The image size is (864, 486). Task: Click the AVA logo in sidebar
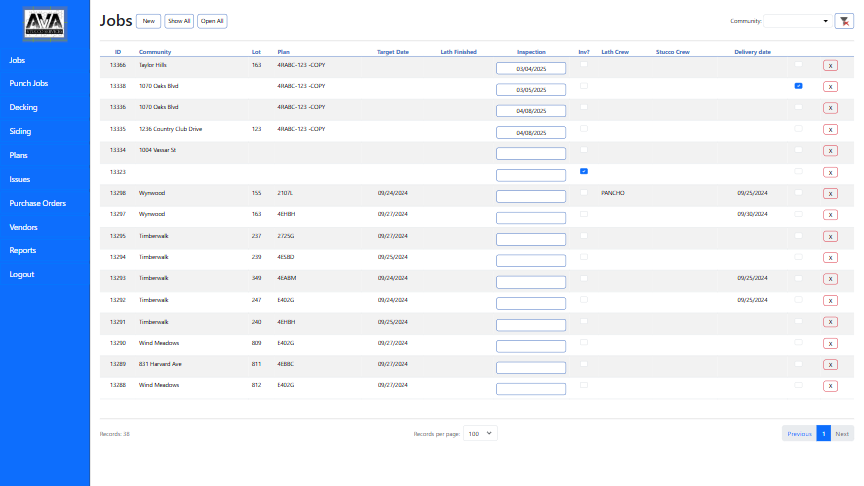[x=44, y=23]
